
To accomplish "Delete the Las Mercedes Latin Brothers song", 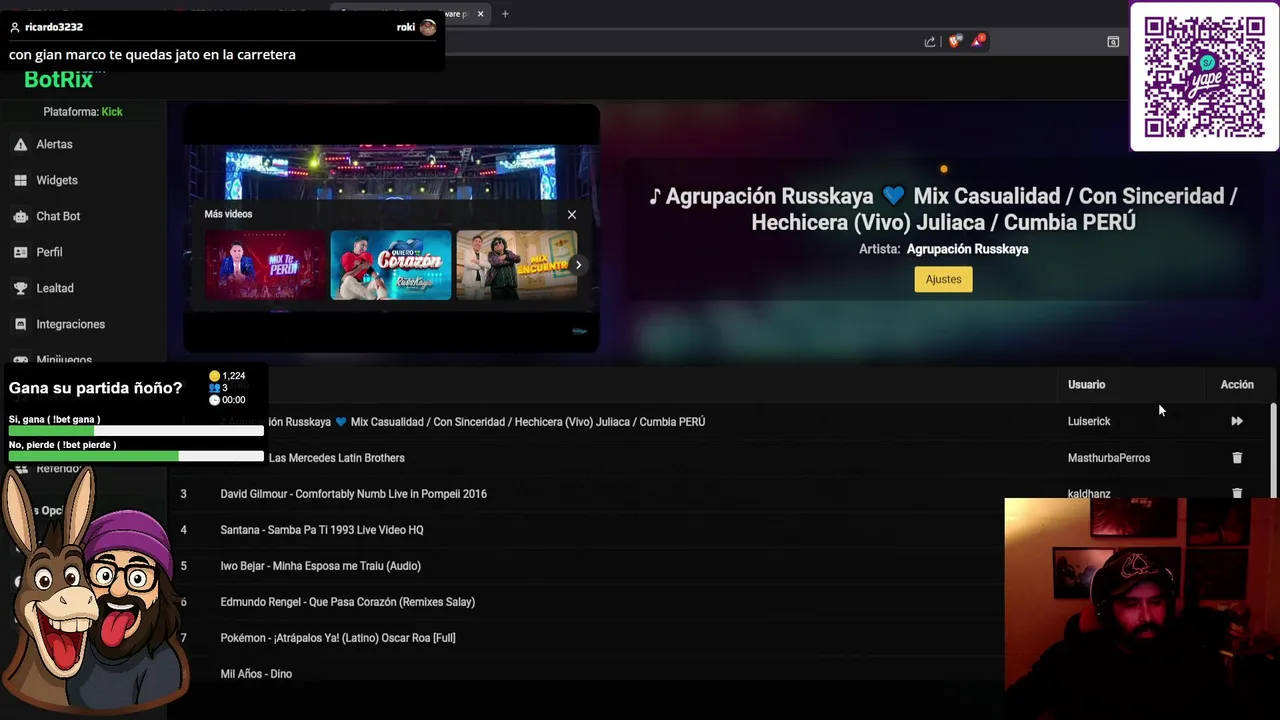I will pyautogui.click(x=1237, y=458).
